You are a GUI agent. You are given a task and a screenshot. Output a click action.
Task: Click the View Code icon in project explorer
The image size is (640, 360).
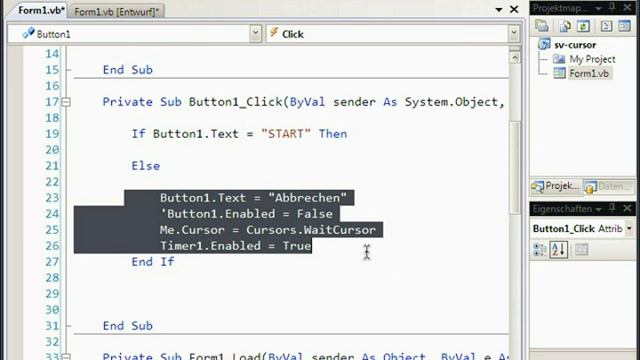tap(606, 26)
